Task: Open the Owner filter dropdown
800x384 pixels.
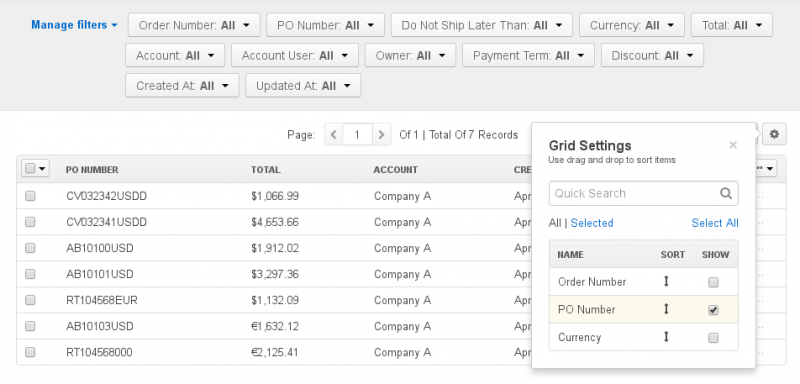Action: click(410, 55)
